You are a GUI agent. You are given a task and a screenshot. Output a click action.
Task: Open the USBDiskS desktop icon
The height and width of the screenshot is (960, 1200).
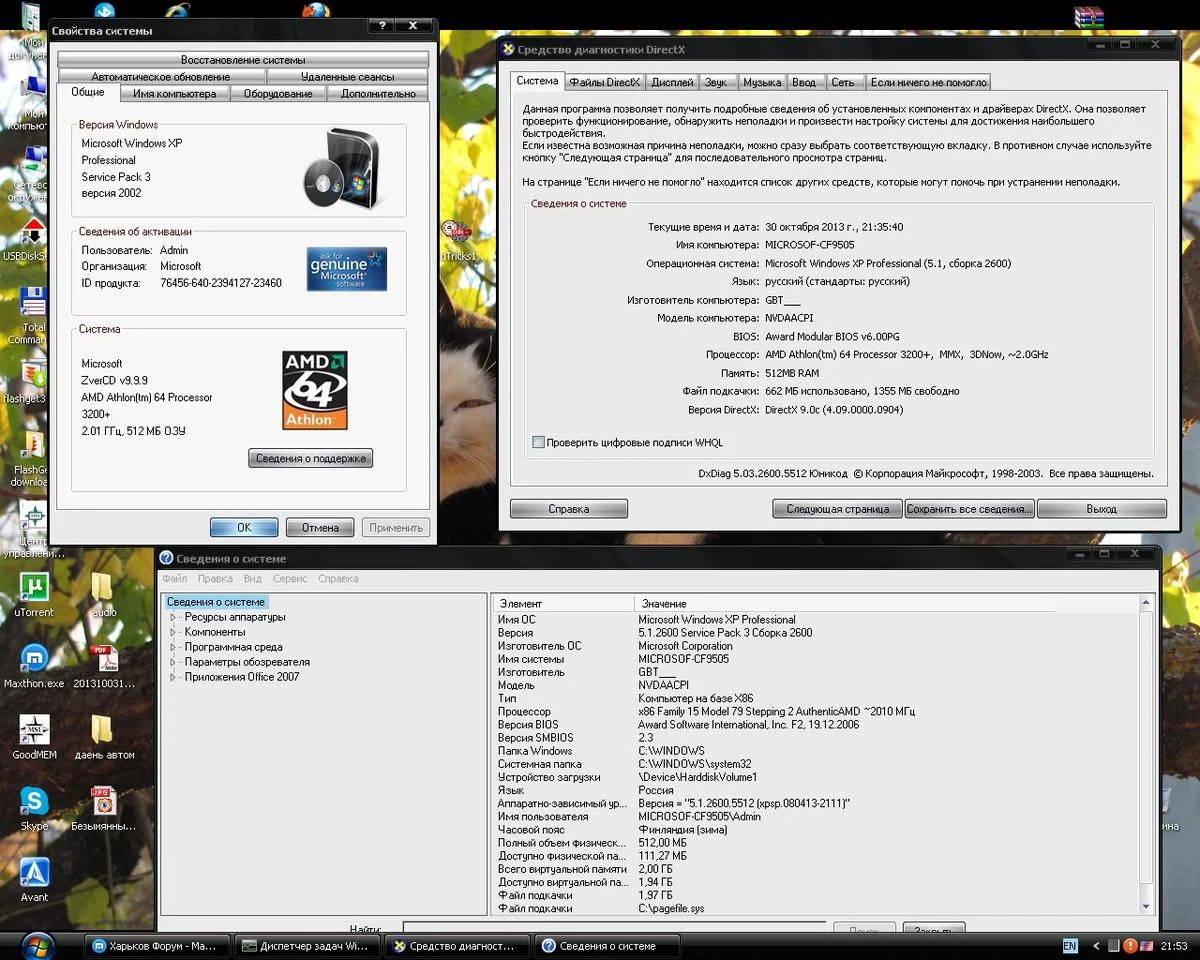(34, 231)
